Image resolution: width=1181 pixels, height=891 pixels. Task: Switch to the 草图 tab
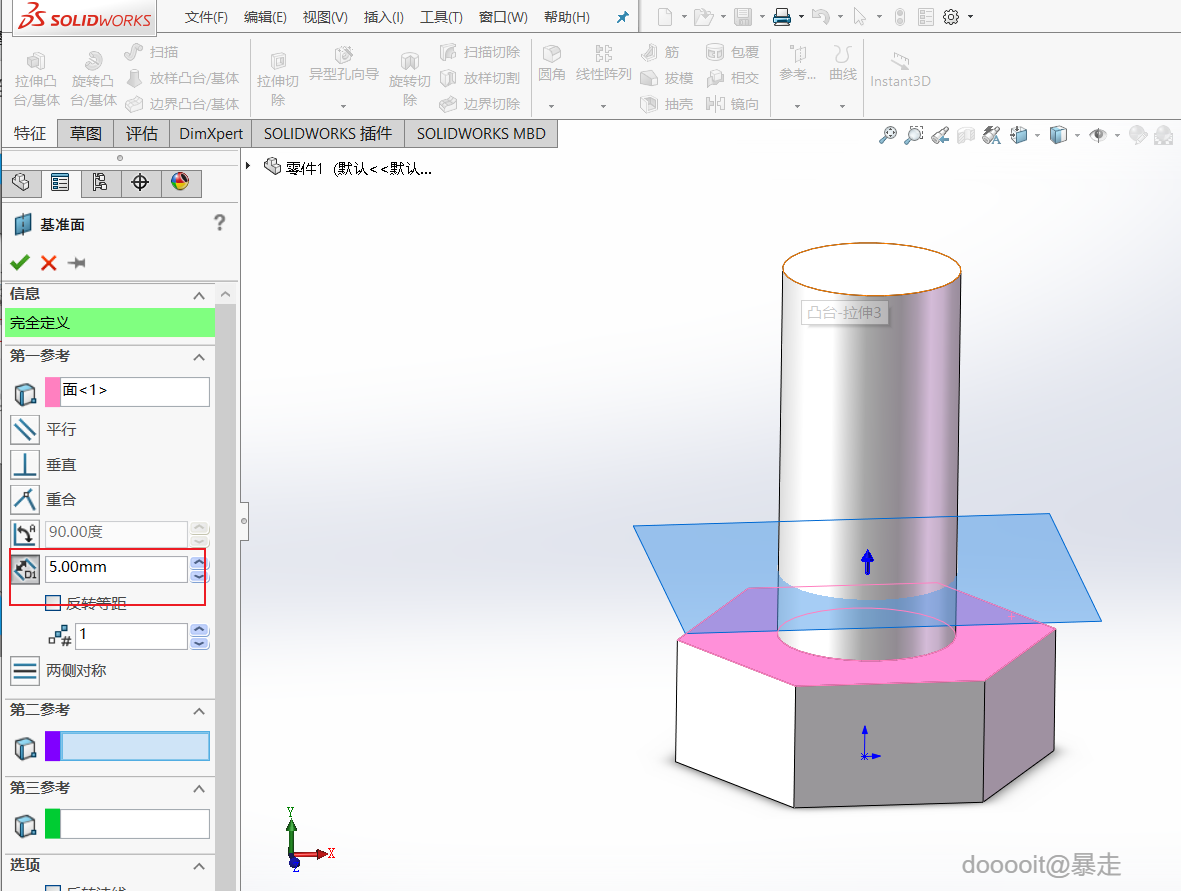click(x=86, y=133)
